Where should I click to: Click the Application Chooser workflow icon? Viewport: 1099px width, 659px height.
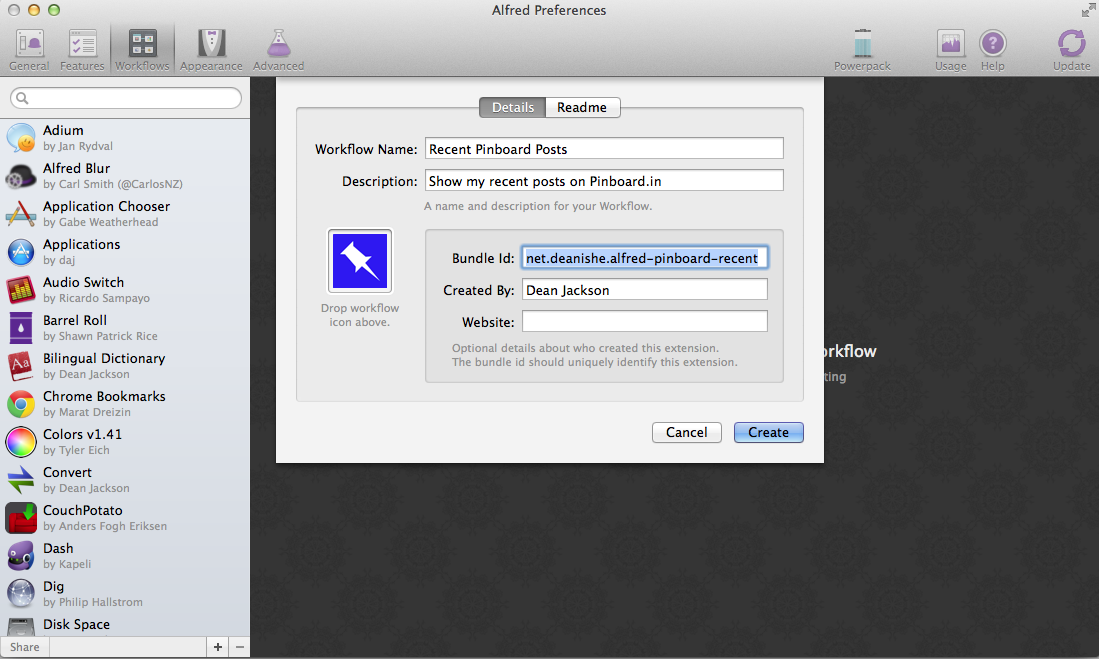tap(21, 213)
